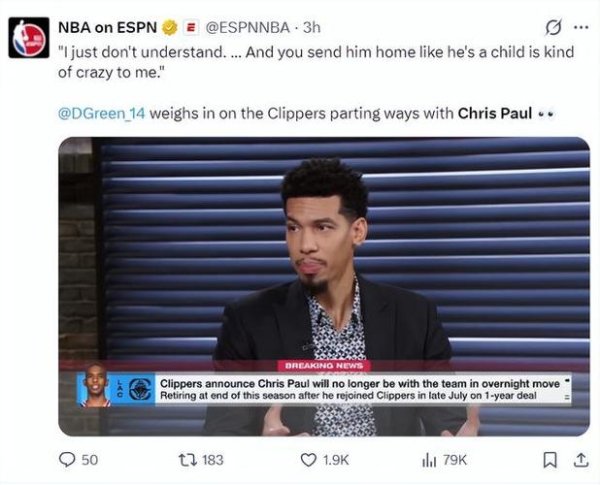Screen dimensions: 600x485
Task: Click the bold Chris Paul text
Action: [495, 114]
